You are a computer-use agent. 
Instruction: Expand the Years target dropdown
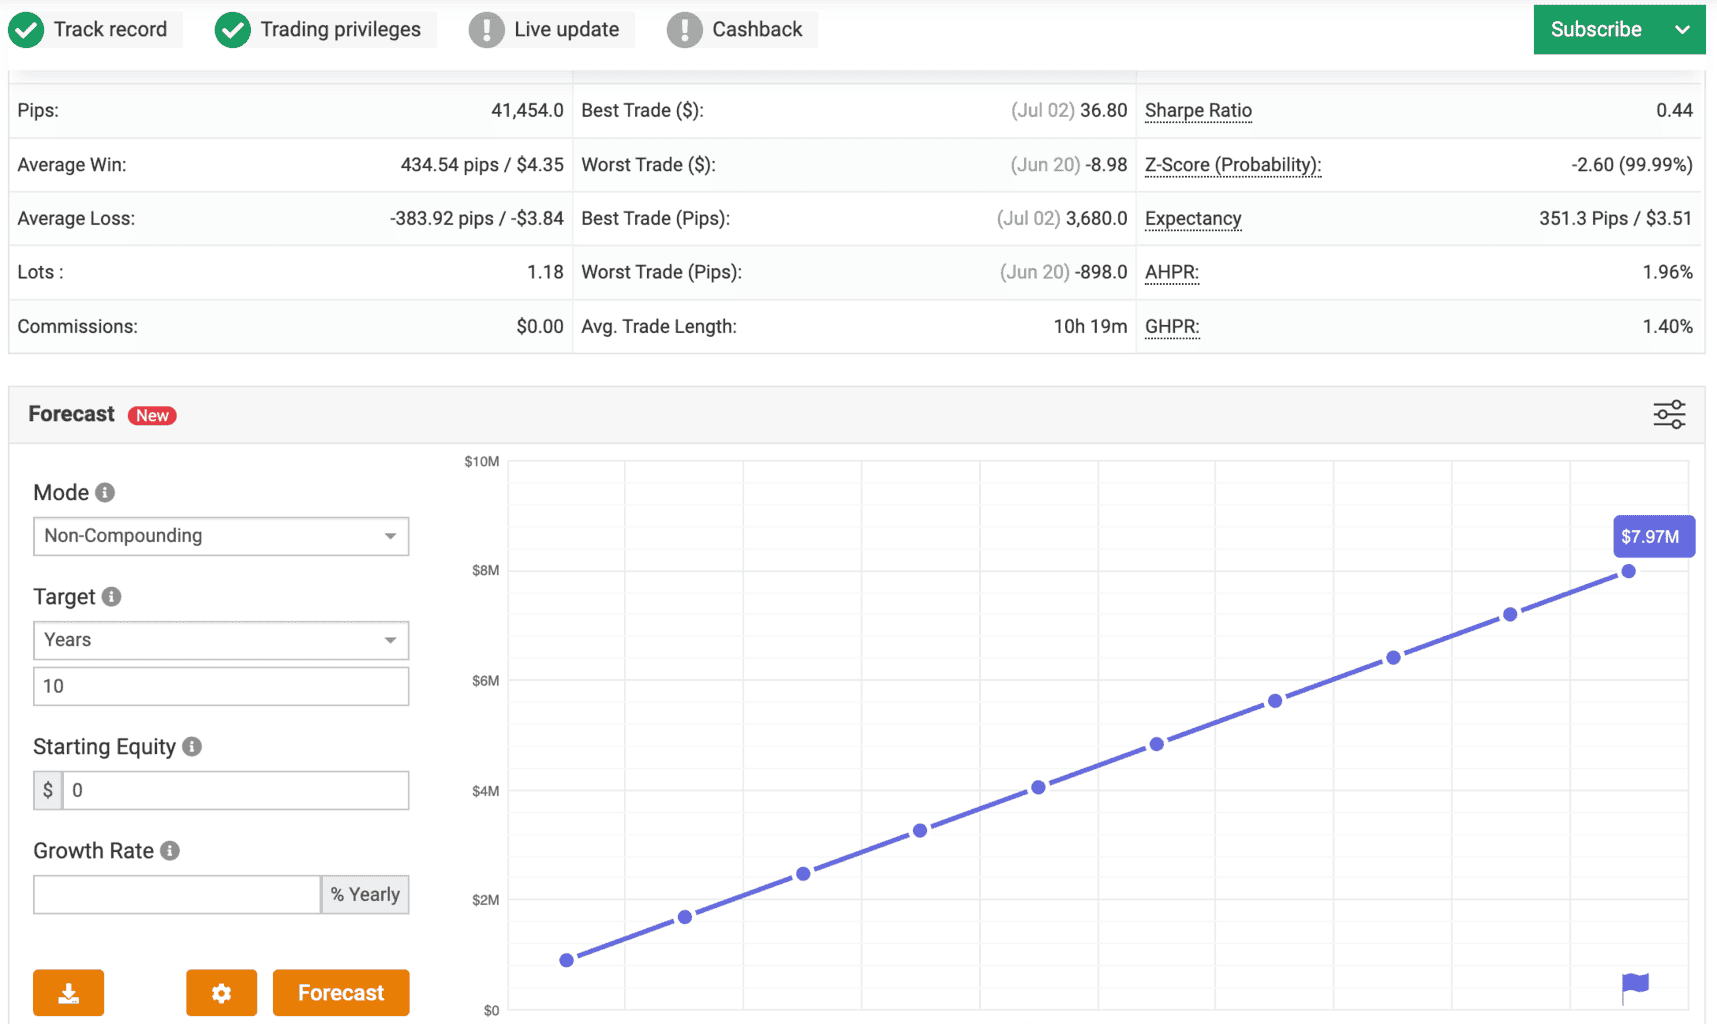221,640
